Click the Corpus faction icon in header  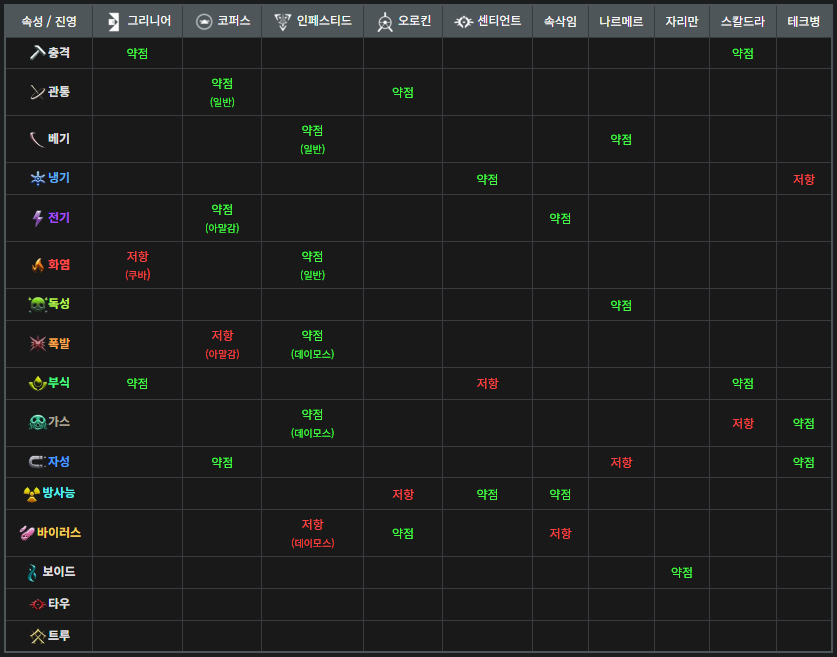pos(204,21)
